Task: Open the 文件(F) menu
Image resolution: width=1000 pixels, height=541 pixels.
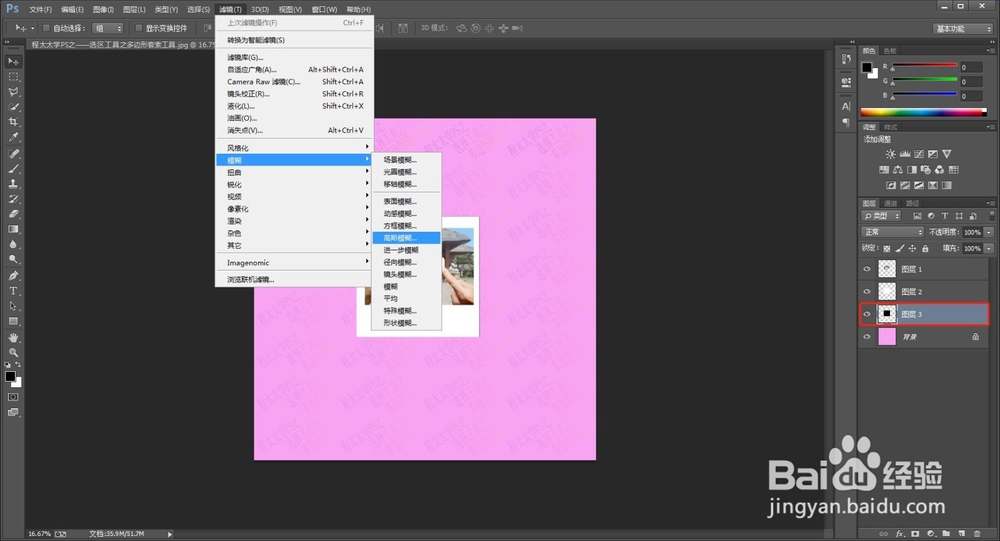Action: point(40,10)
